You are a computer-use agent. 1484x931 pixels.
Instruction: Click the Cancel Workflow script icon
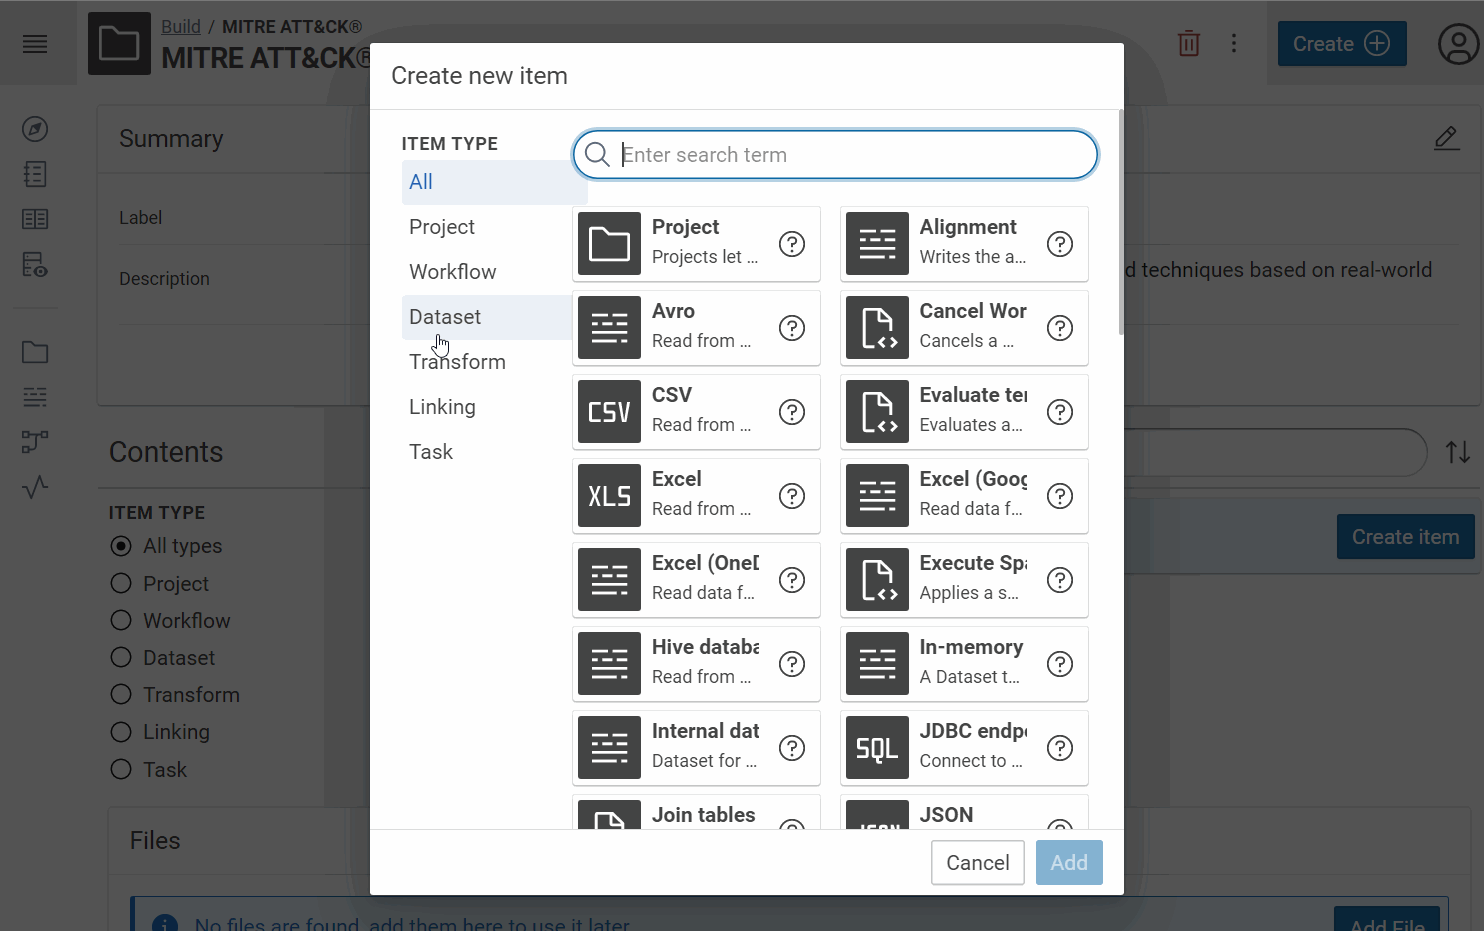tap(877, 328)
